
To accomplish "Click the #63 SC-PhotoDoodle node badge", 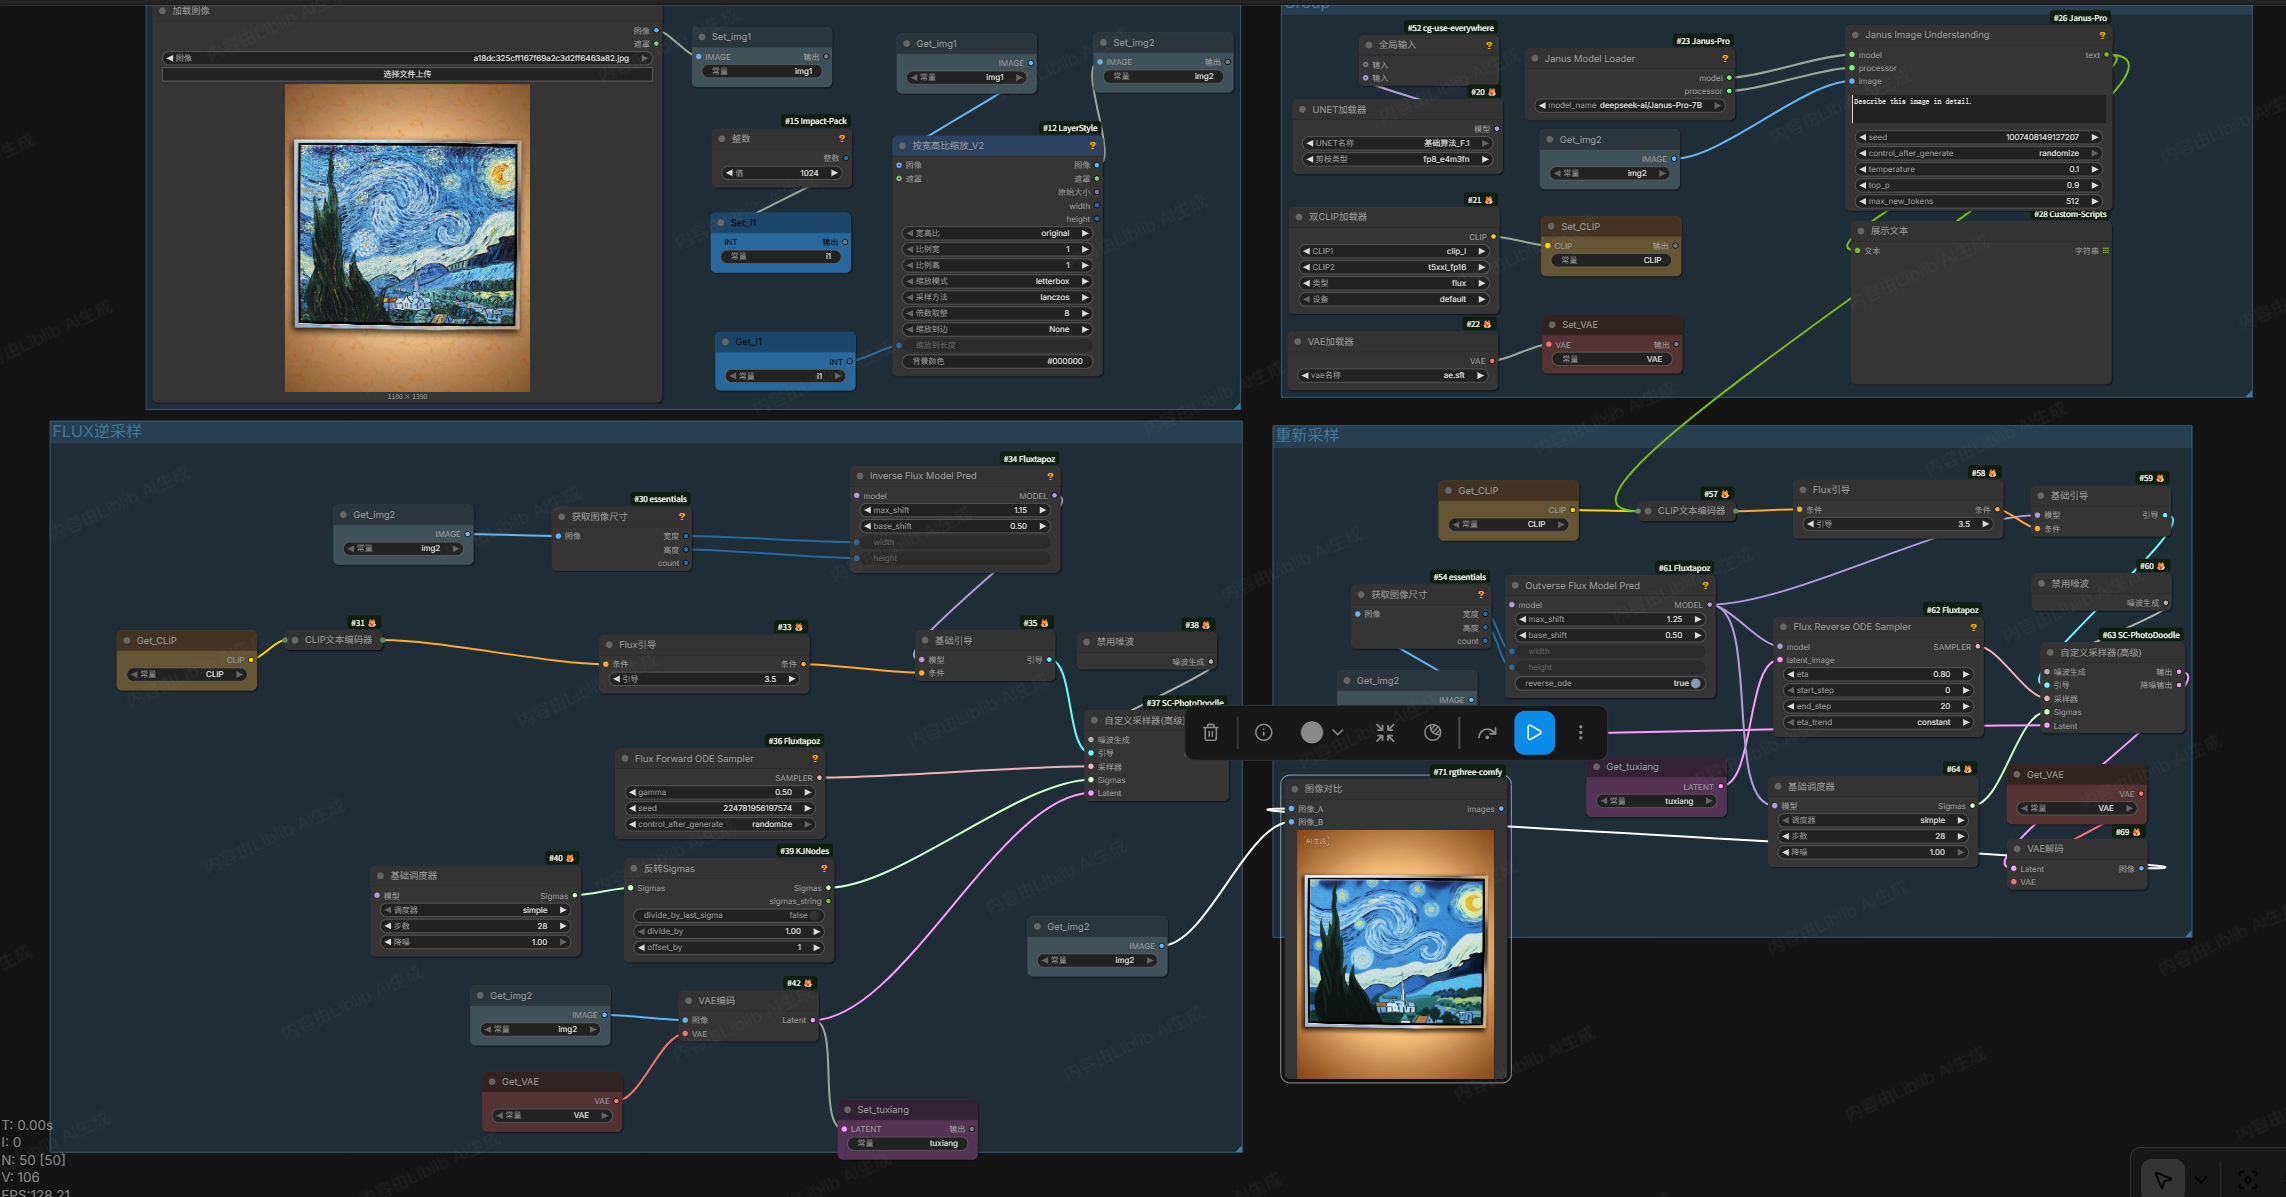I will [x=2141, y=635].
